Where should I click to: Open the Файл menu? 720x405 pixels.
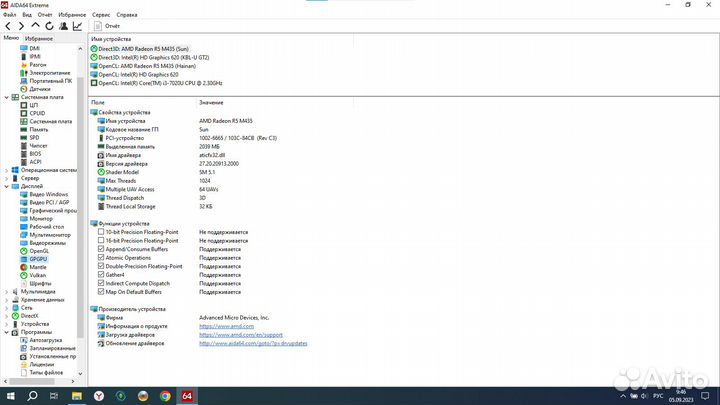[9, 15]
